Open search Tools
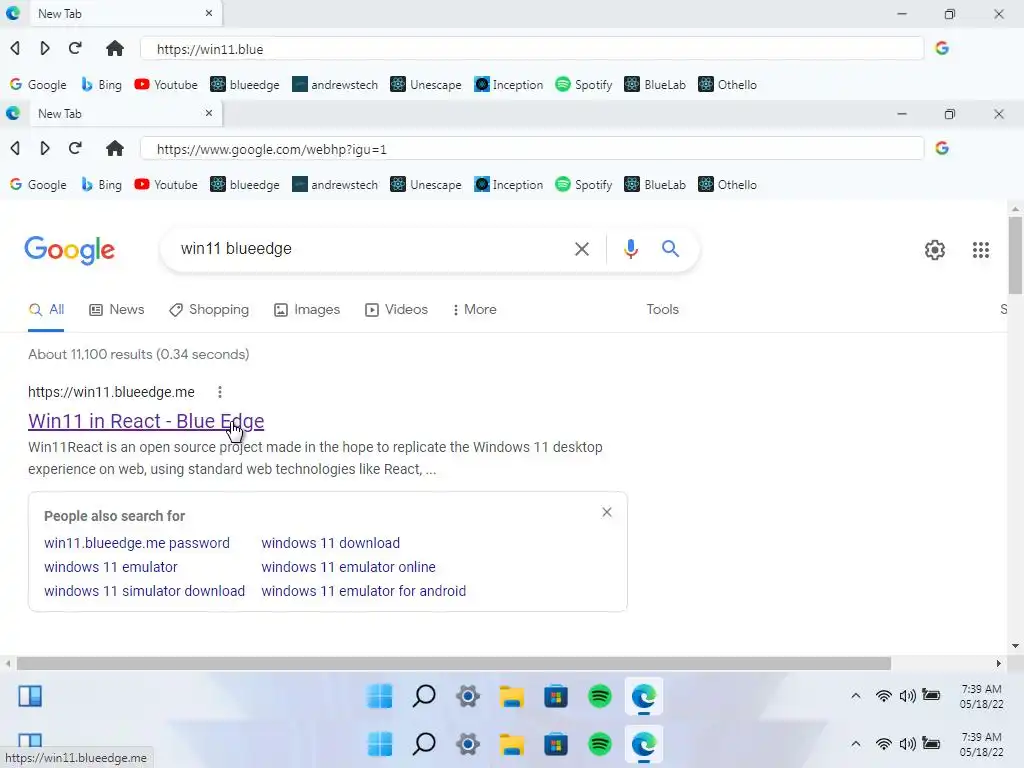Image resolution: width=1024 pixels, height=768 pixels. 662,310
